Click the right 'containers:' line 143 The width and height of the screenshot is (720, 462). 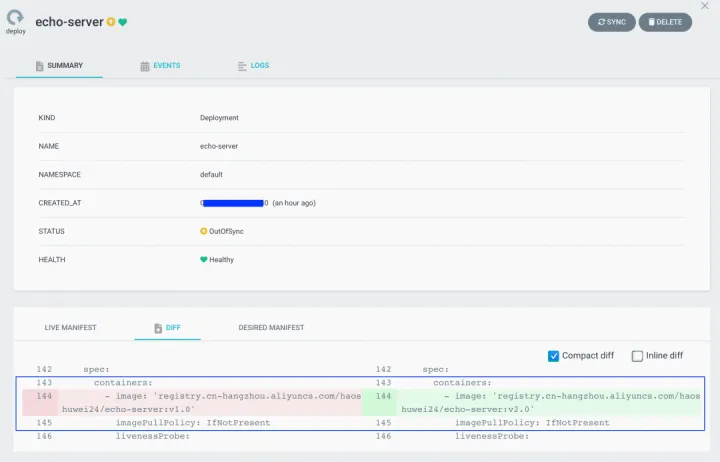pos(462,383)
